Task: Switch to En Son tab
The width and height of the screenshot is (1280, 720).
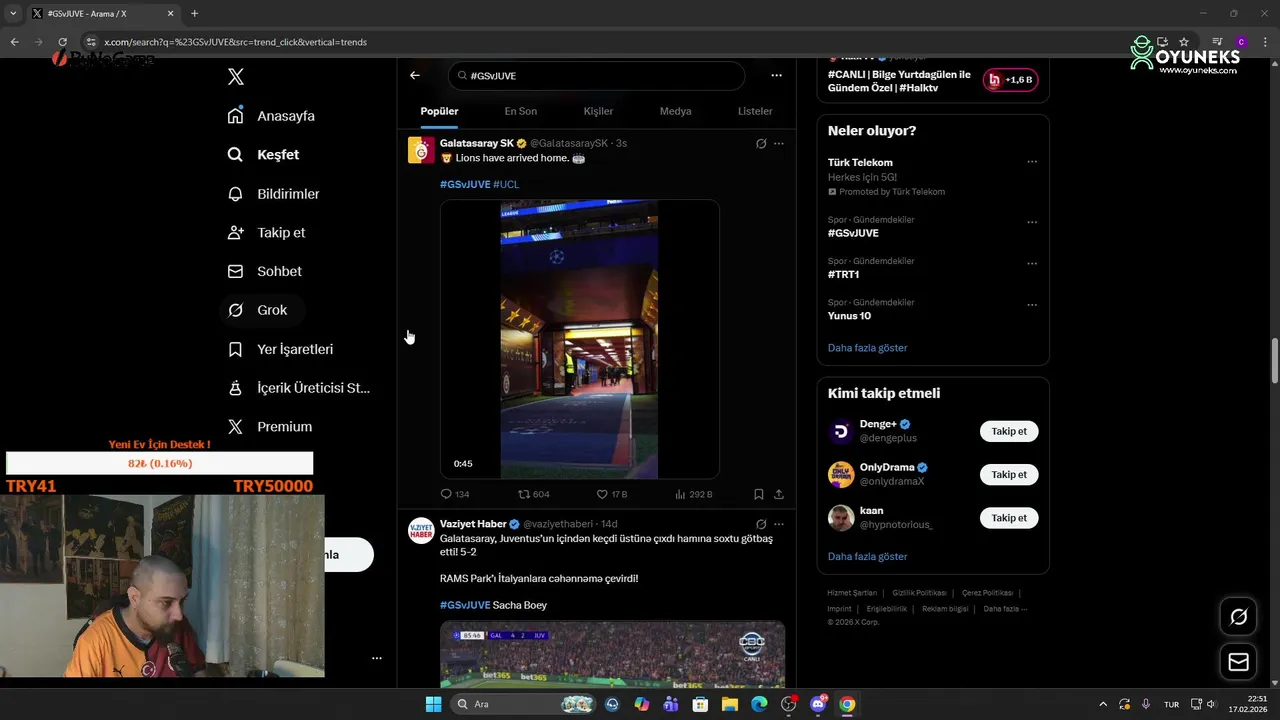Action: pos(520,111)
